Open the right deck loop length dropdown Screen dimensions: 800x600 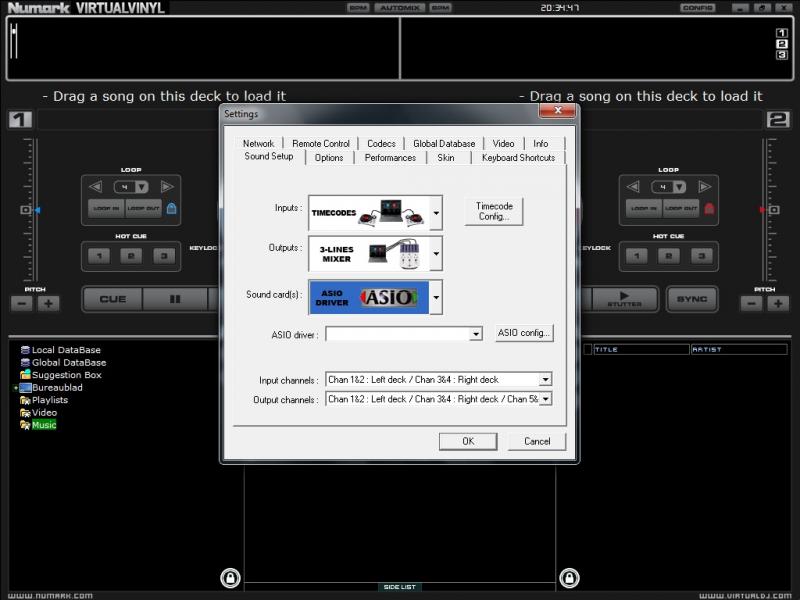(x=680, y=187)
